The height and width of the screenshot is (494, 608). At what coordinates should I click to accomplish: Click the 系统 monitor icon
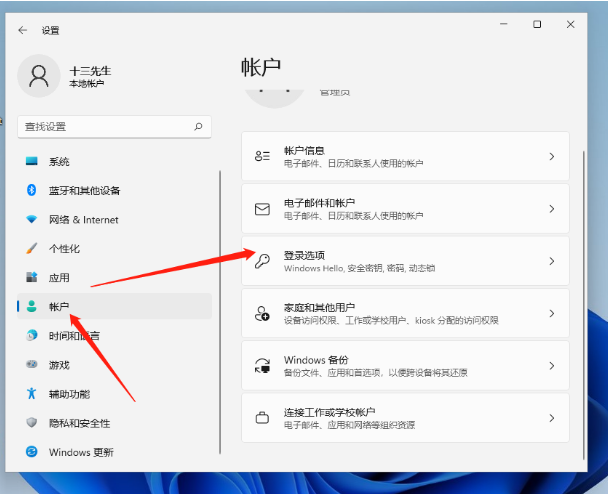tap(31, 161)
